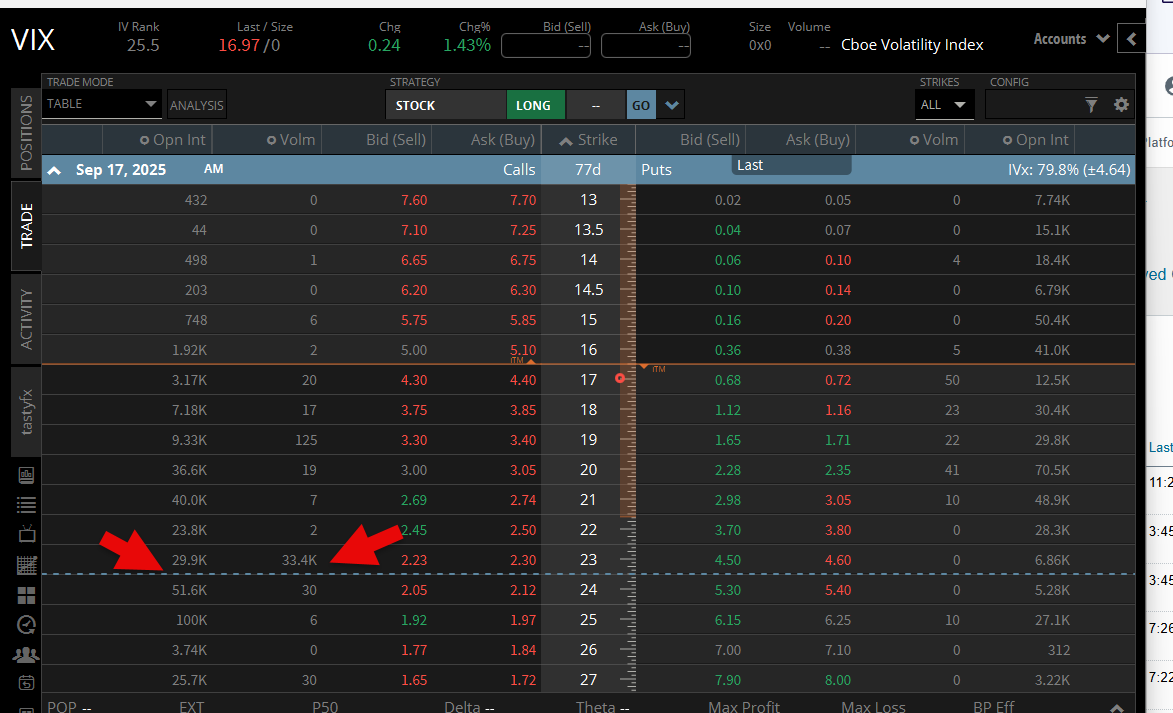The height and width of the screenshot is (713, 1173).
Task: Click put bid 7.90 at strike 27
Action: point(727,680)
